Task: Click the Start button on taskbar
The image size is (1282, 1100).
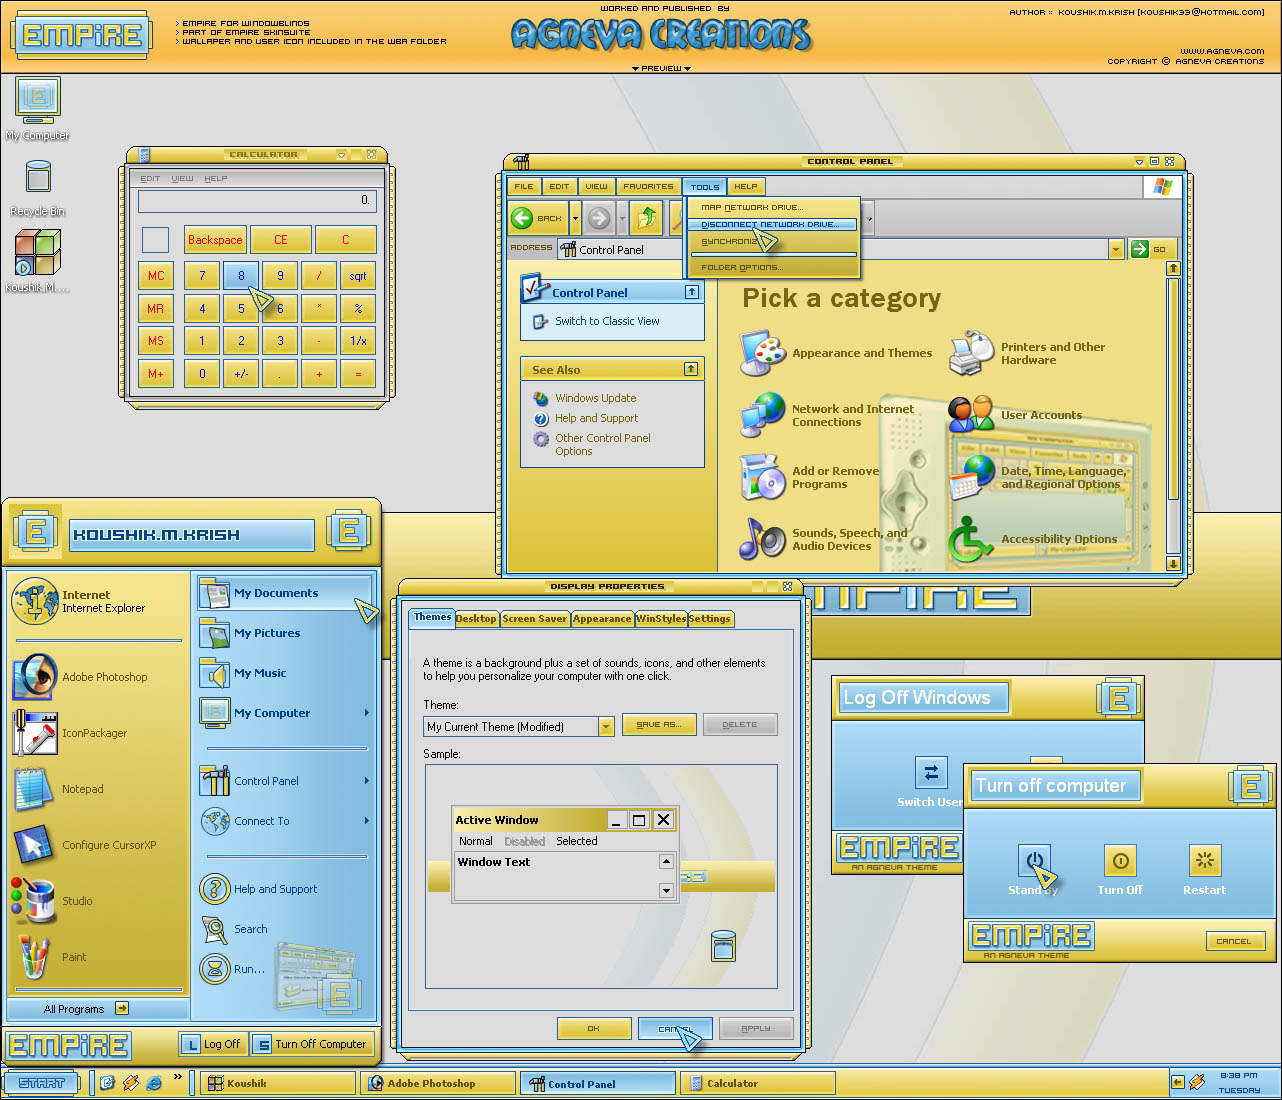Action: (42, 1083)
